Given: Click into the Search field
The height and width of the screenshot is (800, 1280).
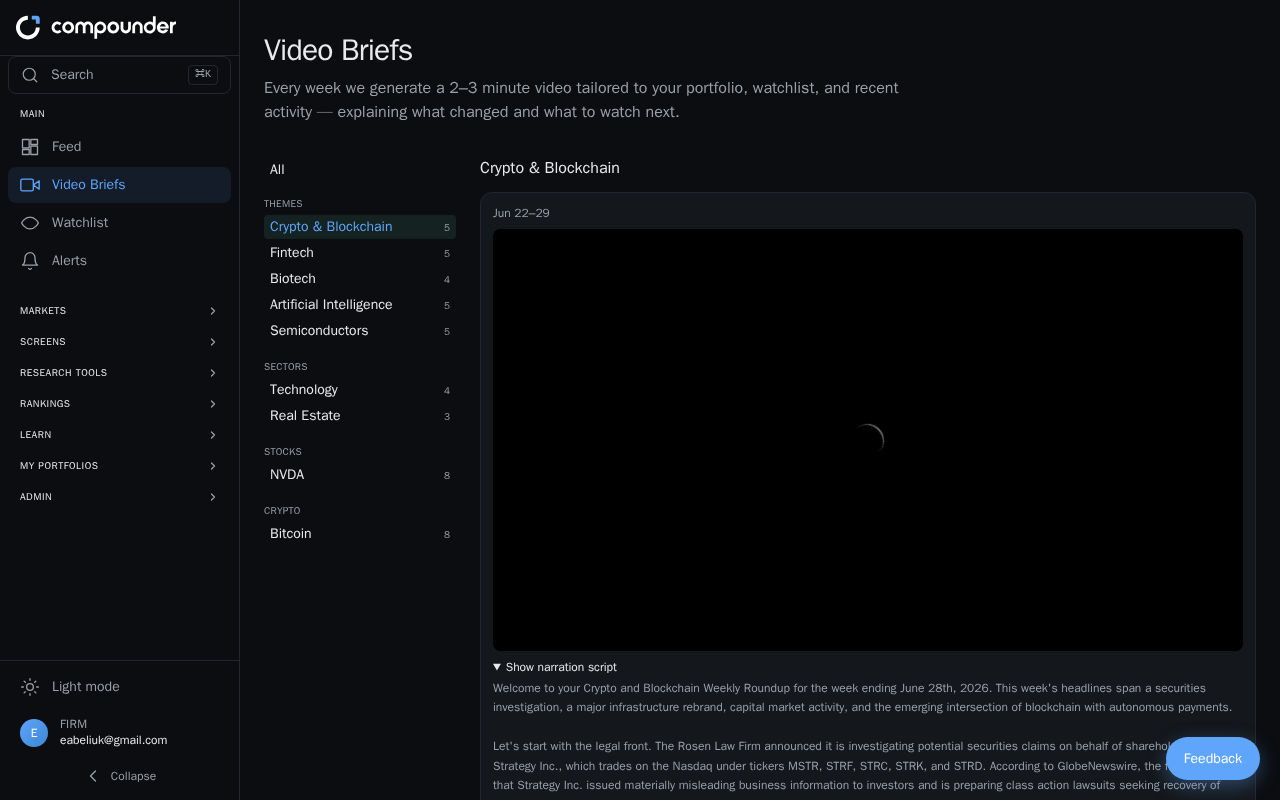Looking at the screenshot, I should (119, 75).
